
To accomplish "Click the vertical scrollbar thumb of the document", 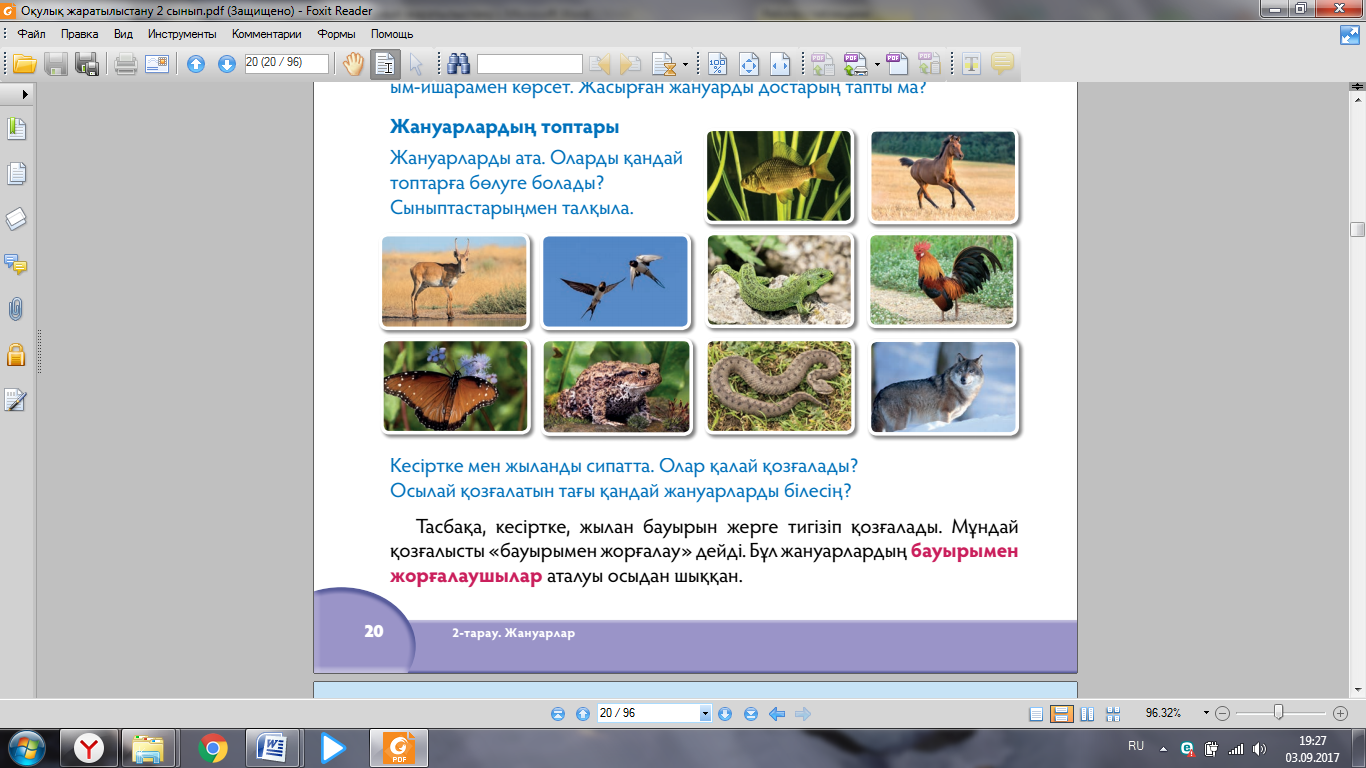I will (x=1357, y=229).
